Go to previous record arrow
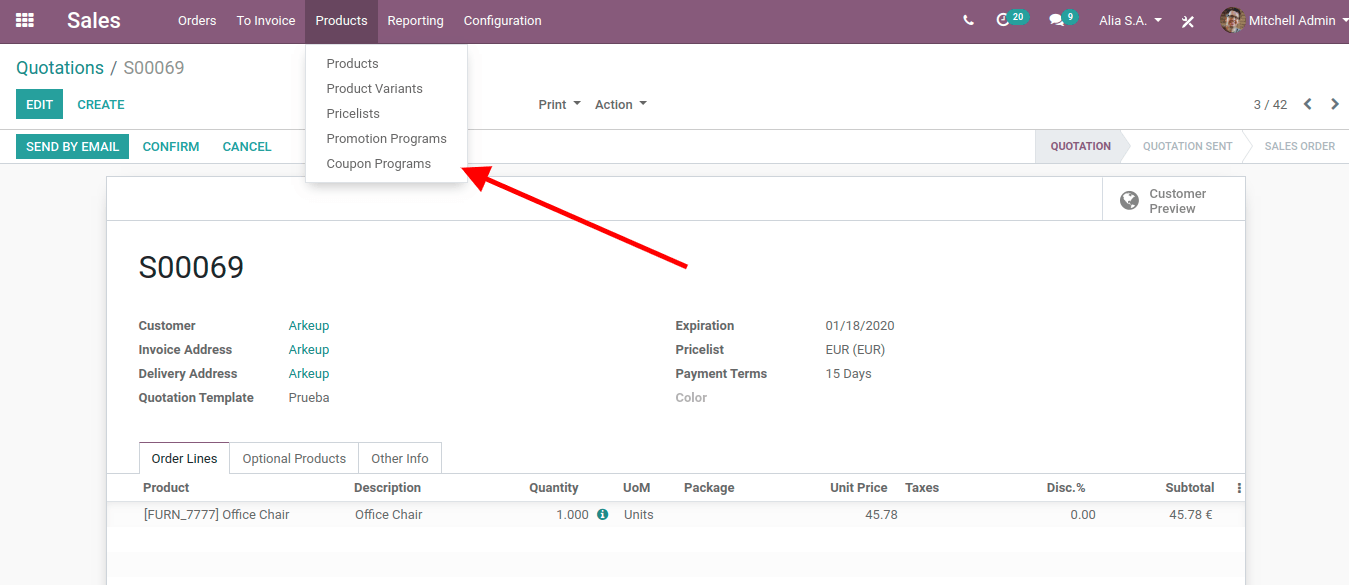 (x=1308, y=104)
